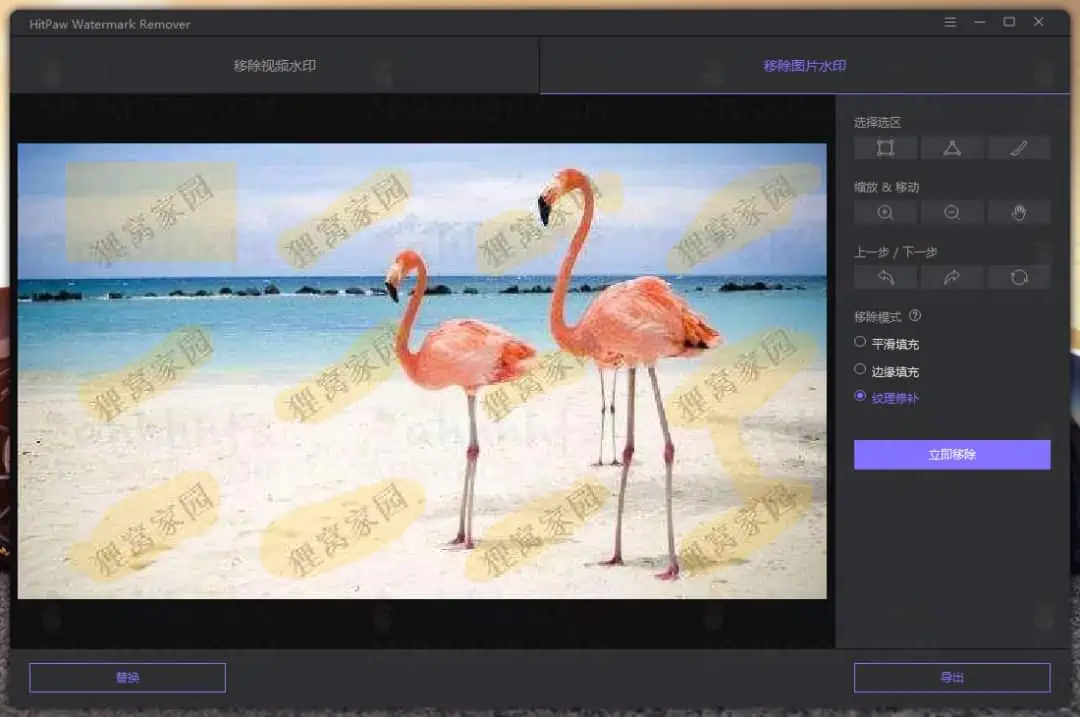
Task: Open help via question mark beside 移除模式
Action: point(916,316)
